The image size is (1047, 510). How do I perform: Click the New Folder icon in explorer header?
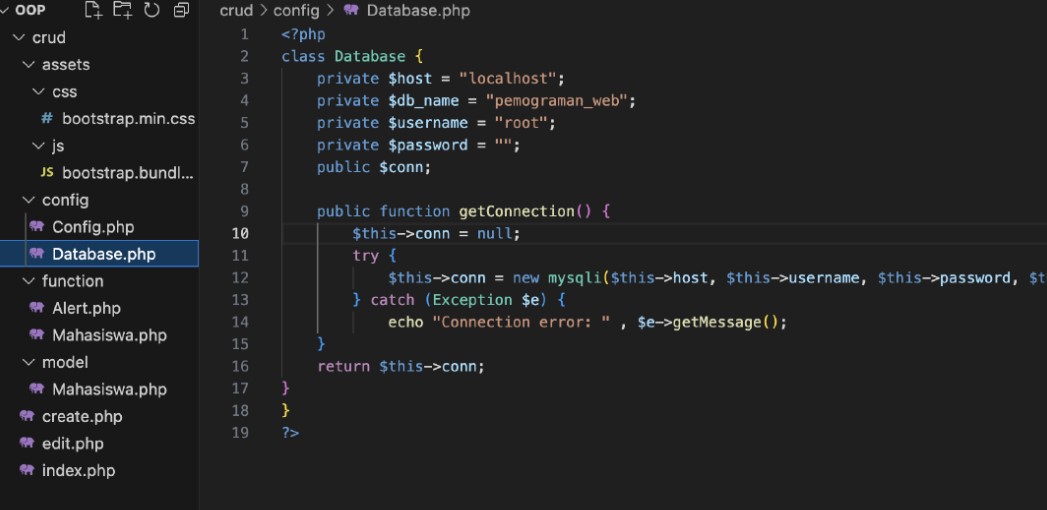pyautogui.click(x=122, y=10)
